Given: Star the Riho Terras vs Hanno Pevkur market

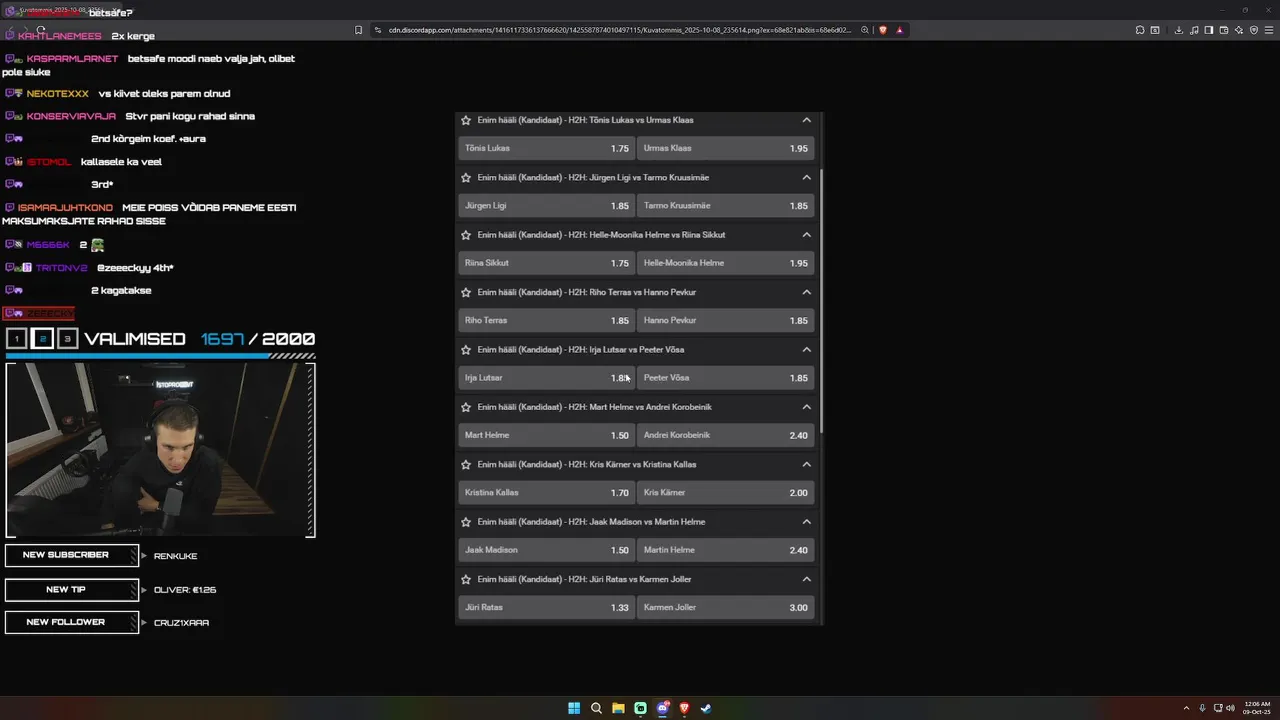Looking at the screenshot, I should [x=466, y=292].
